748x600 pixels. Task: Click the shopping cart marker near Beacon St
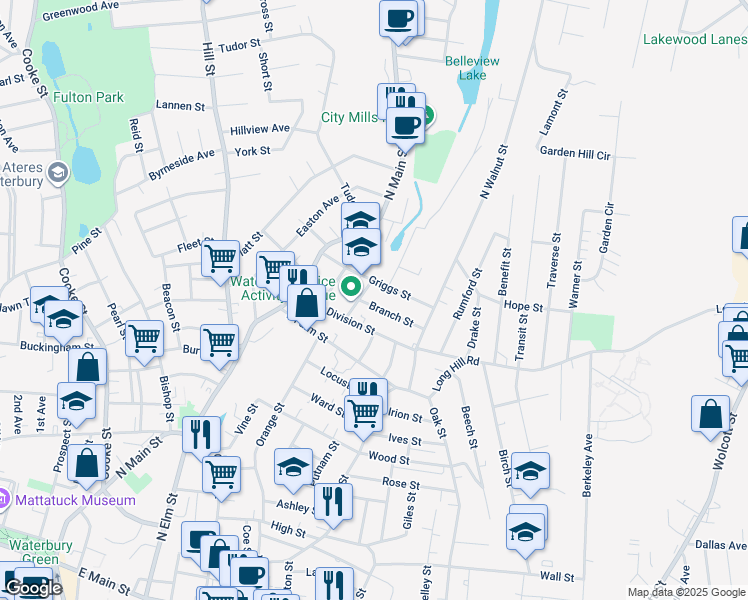[x=219, y=343]
